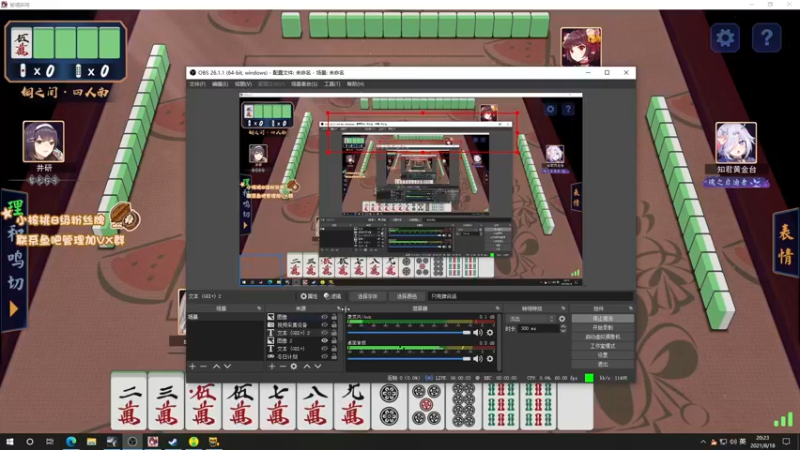Click the 退出 exit button in OBS controls

point(603,364)
